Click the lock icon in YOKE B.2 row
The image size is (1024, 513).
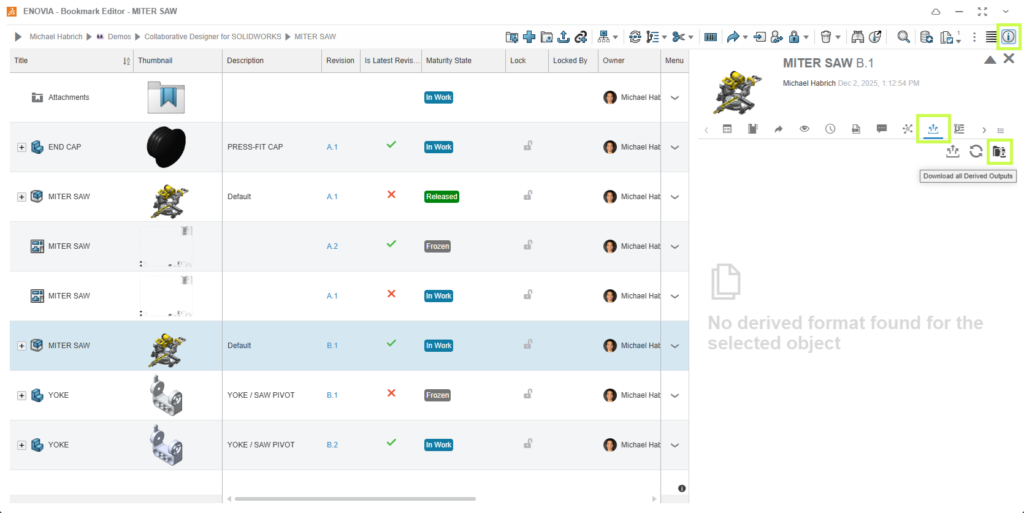pos(527,444)
